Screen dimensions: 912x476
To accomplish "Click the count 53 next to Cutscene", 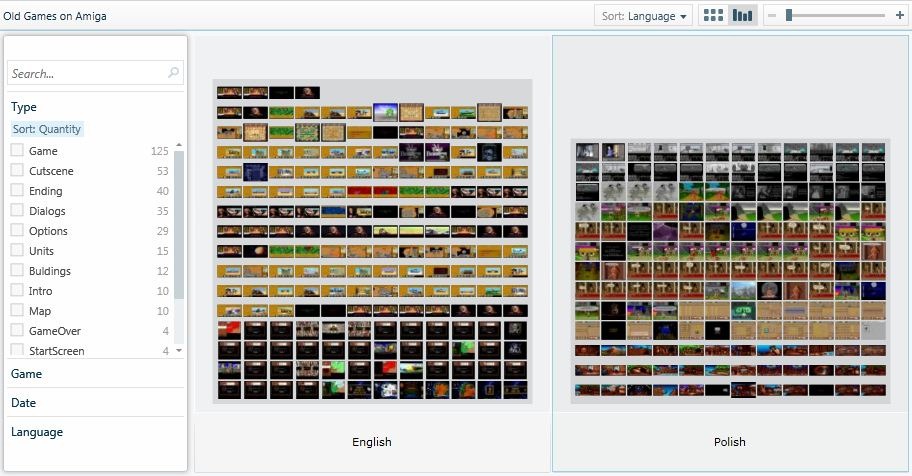I will click(162, 171).
